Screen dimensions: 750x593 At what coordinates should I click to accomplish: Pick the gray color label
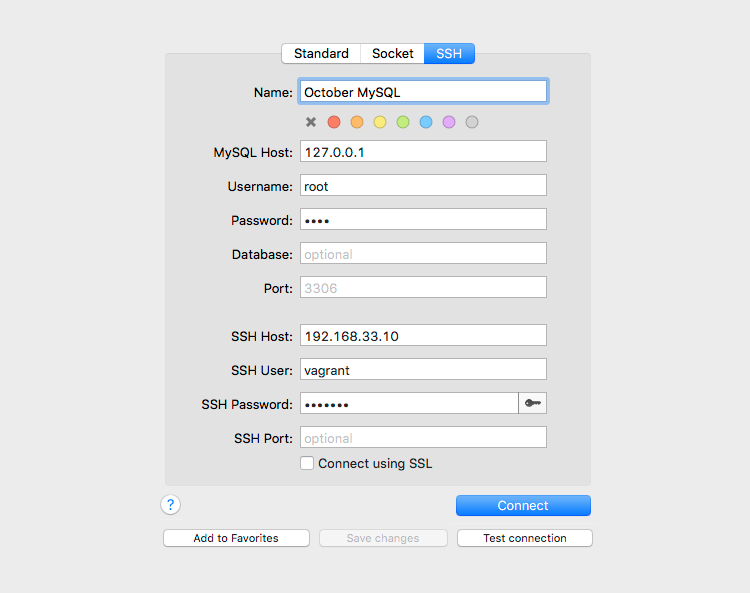tap(472, 122)
